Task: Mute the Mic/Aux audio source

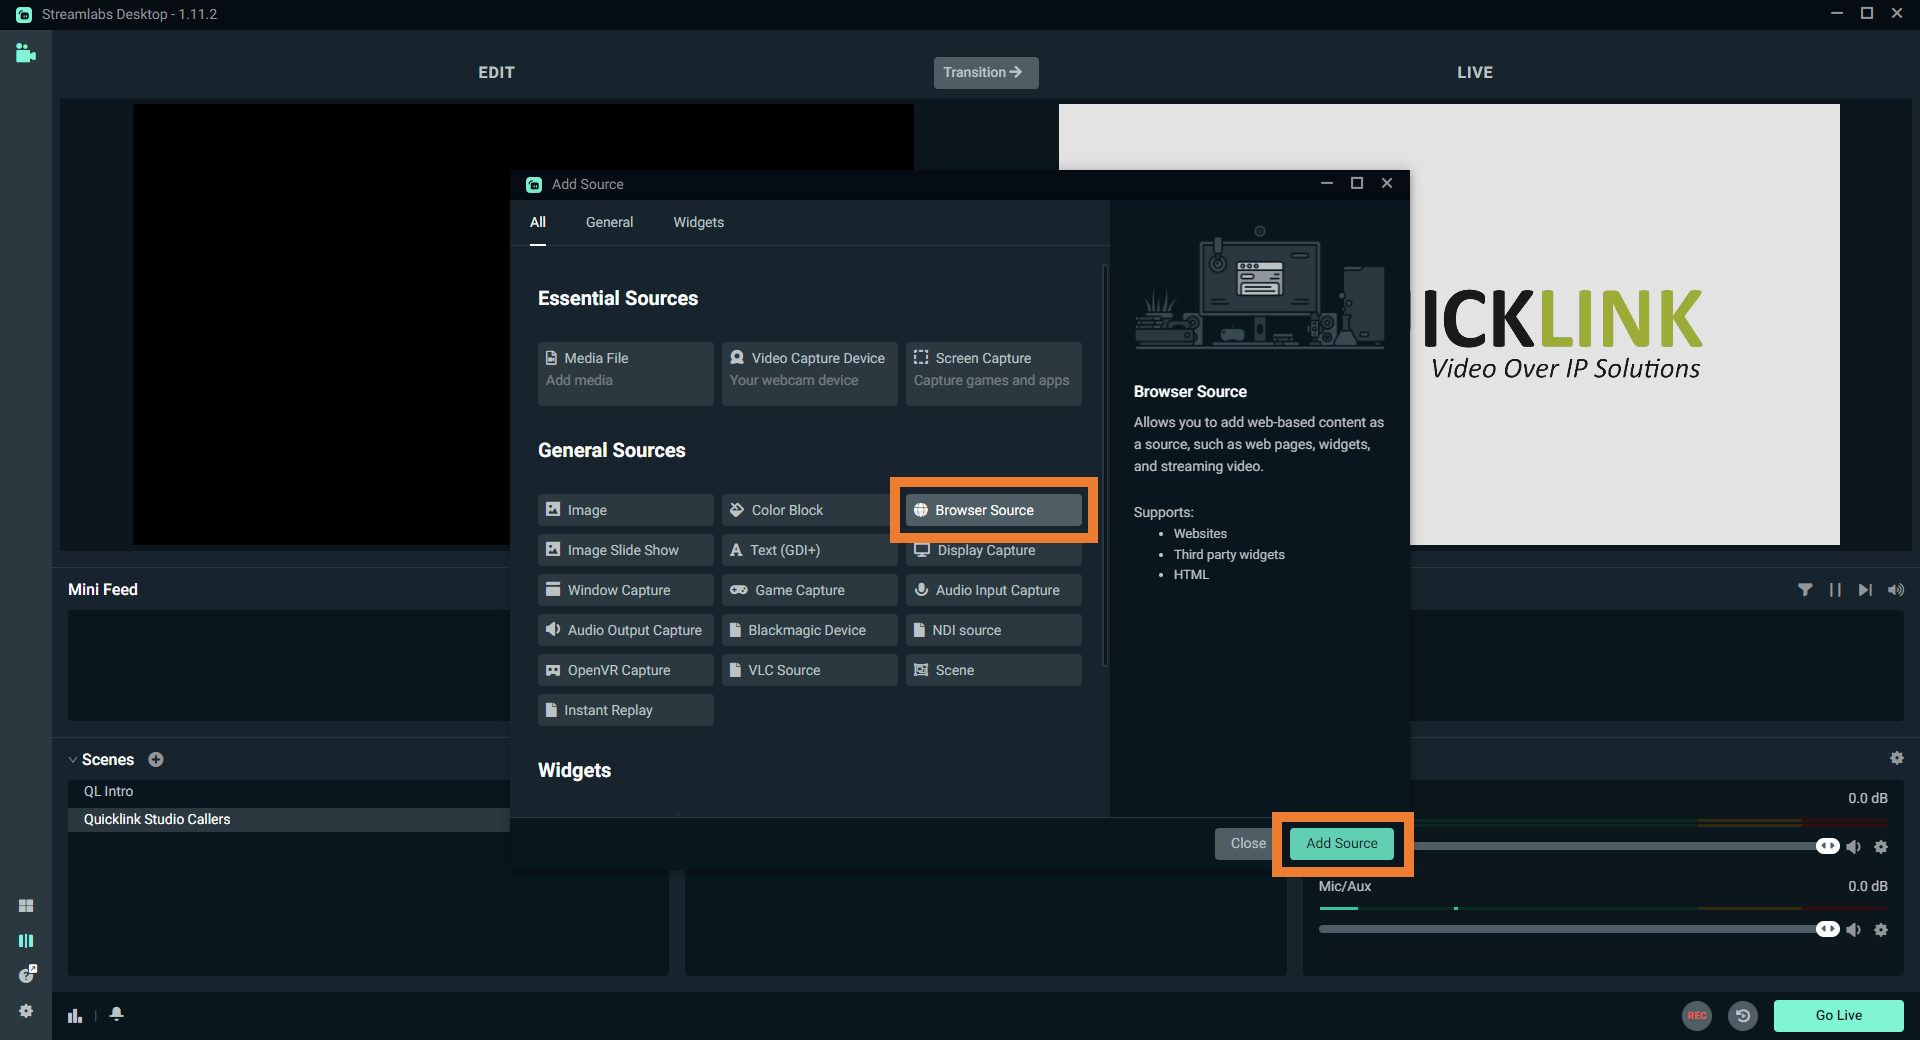Action: pyautogui.click(x=1854, y=930)
